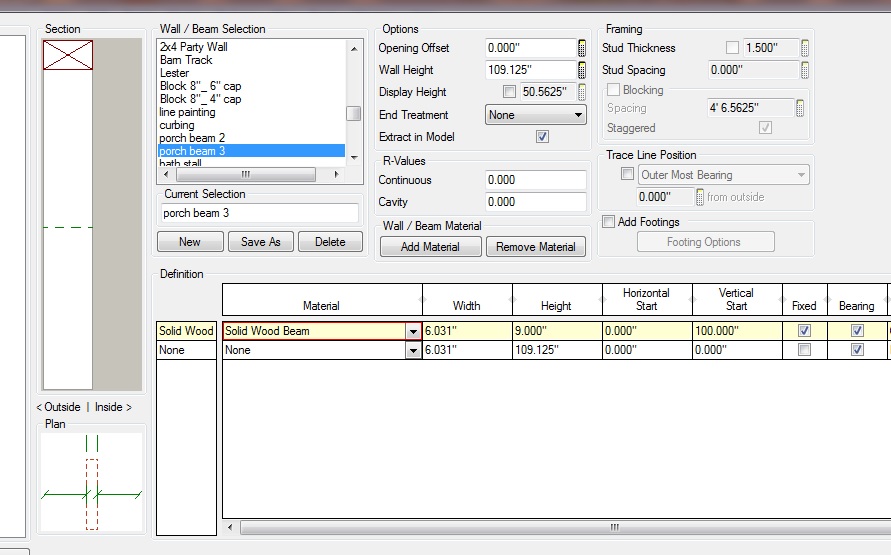Select 'porch beam 2' in the list

coord(193,138)
